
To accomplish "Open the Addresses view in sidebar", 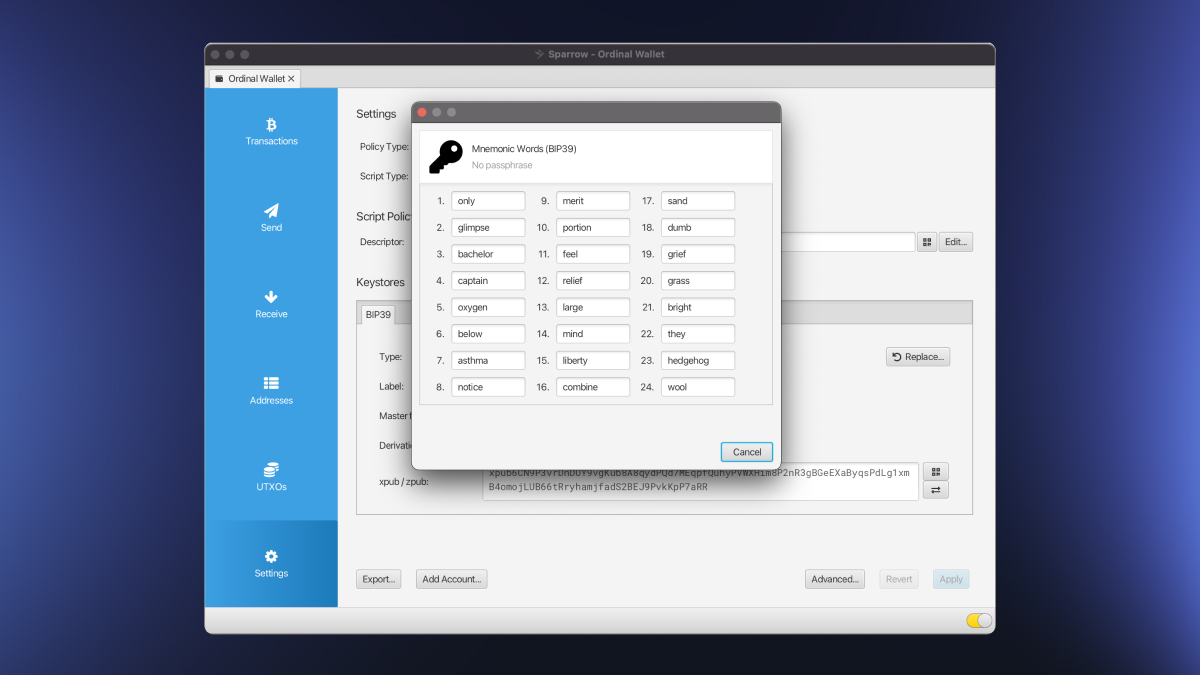I will click(271, 390).
